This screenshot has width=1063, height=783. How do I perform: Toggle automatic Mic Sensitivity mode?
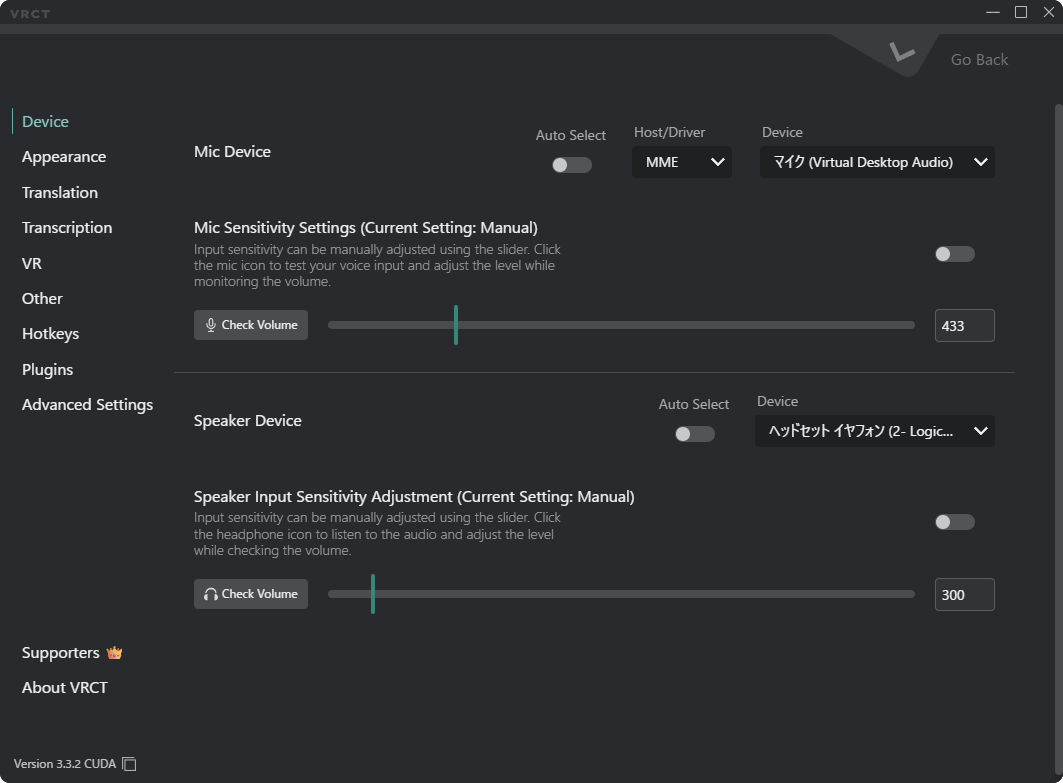pos(954,254)
